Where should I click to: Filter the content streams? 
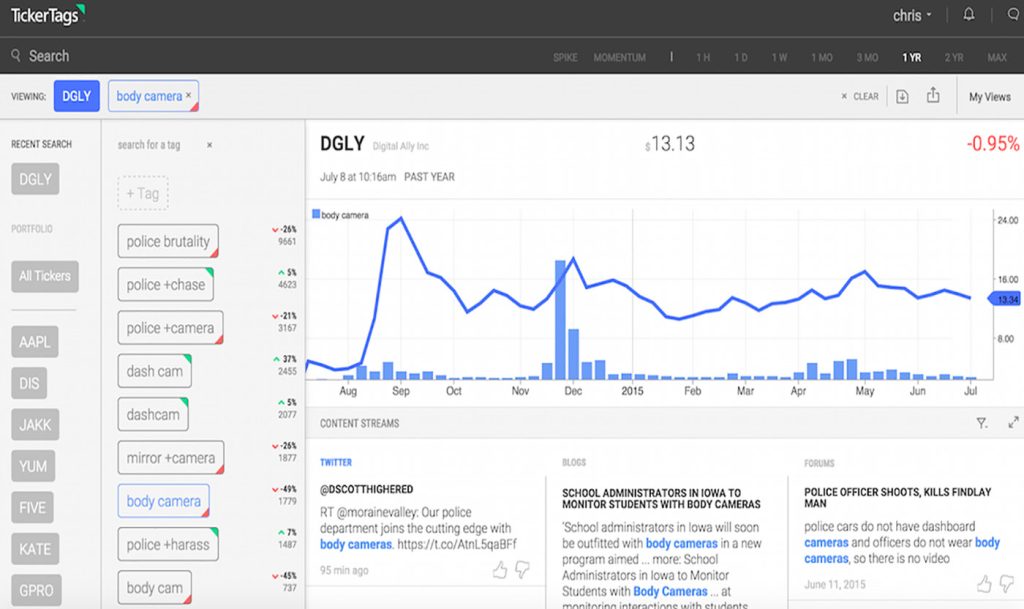(x=982, y=423)
